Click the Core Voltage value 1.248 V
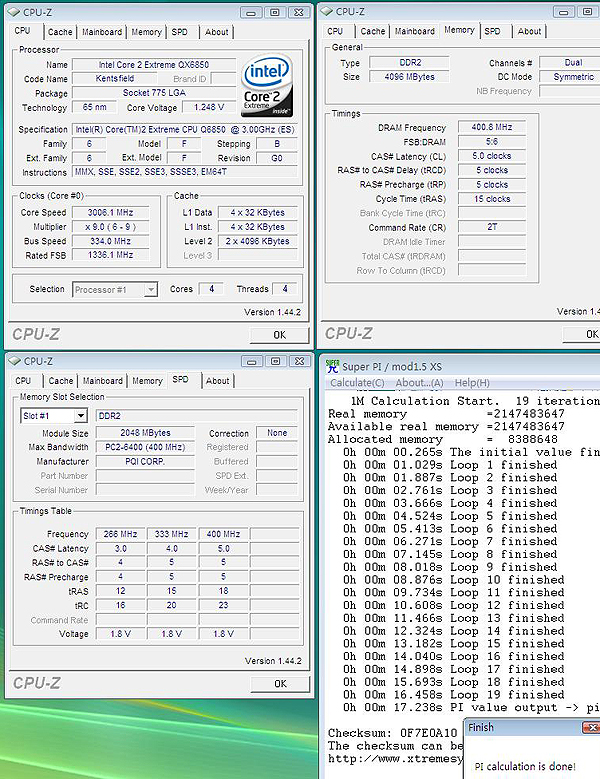Image resolution: width=600 pixels, height=779 pixels. (209, 107)
